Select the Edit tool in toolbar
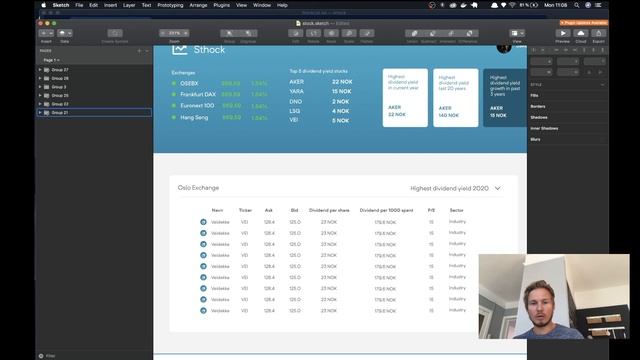This screenshot has width=640, height=360. point(296,33)
